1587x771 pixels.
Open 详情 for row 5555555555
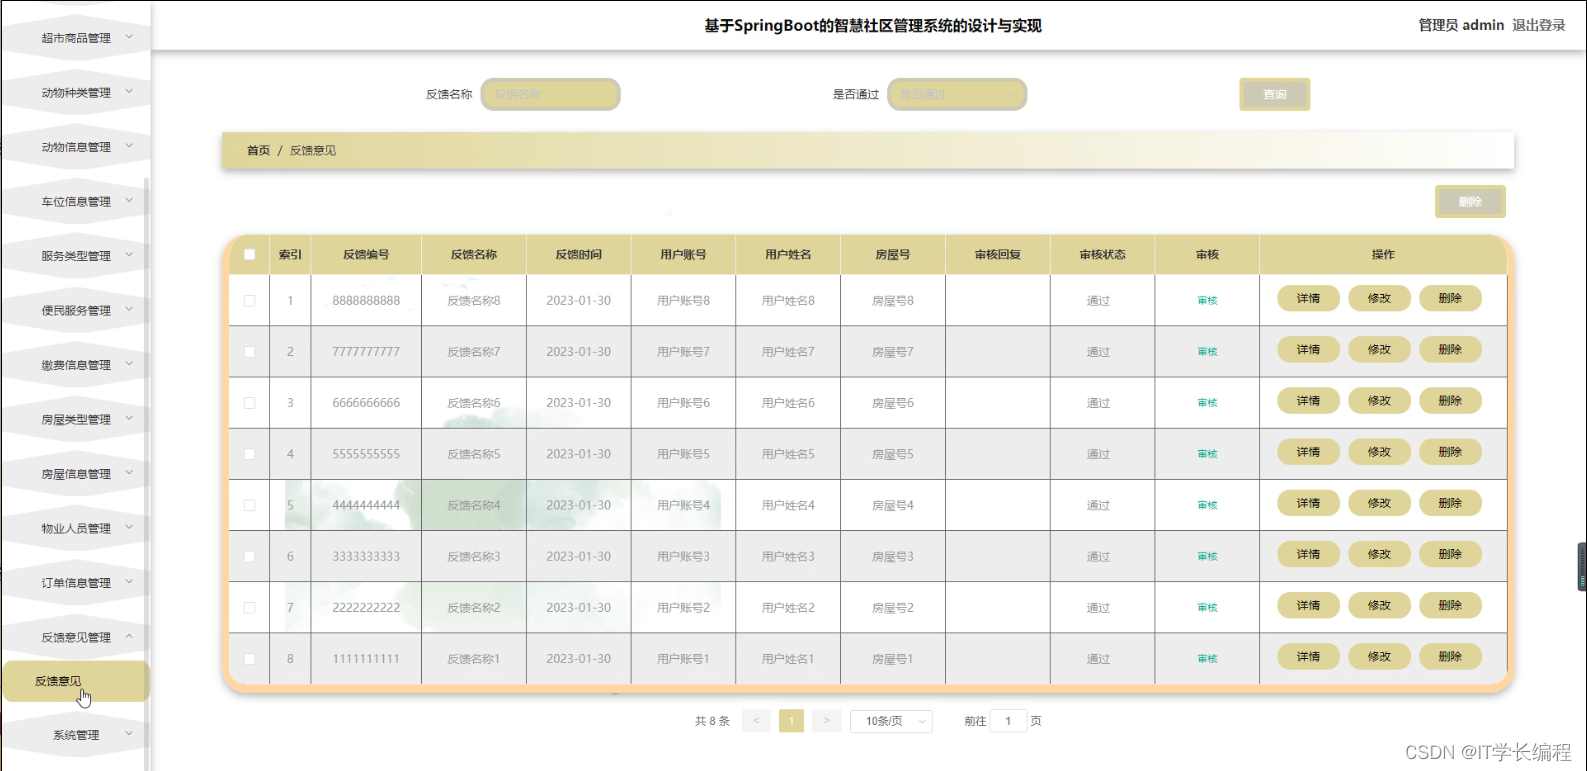(1308, 452)
